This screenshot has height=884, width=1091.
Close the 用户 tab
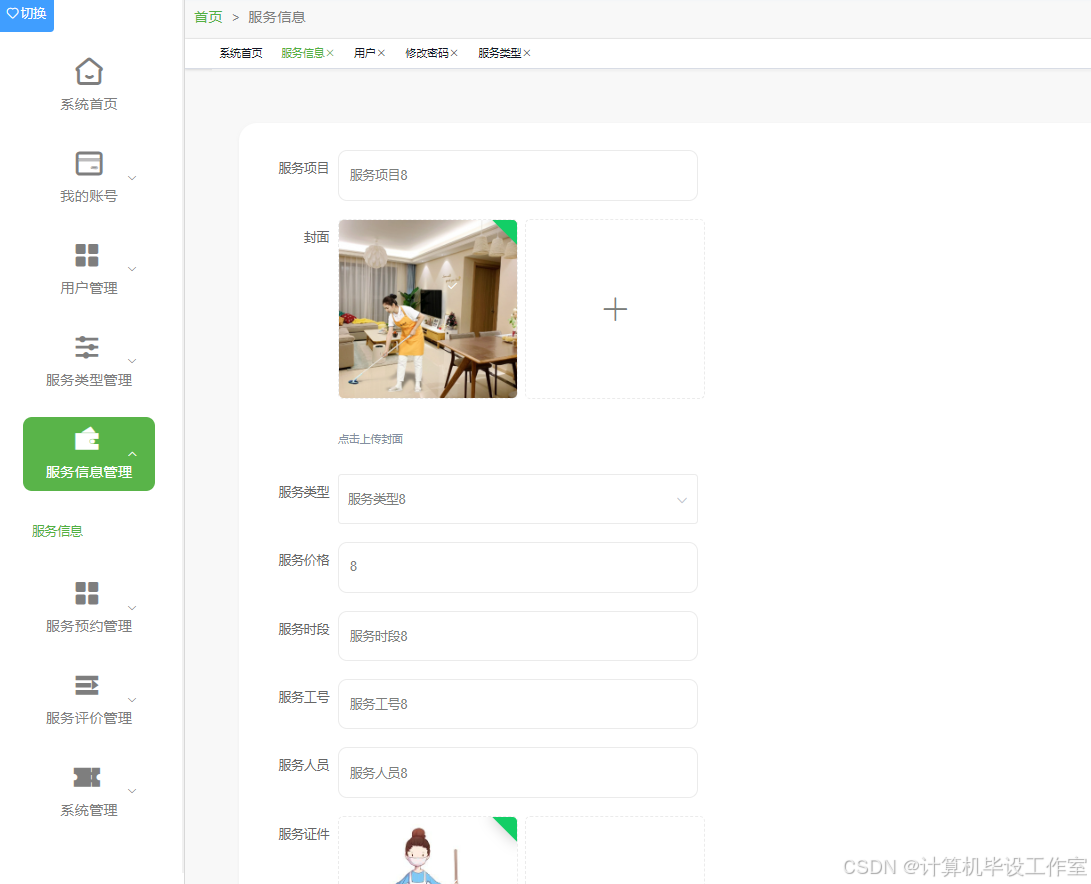pos(381,53)
